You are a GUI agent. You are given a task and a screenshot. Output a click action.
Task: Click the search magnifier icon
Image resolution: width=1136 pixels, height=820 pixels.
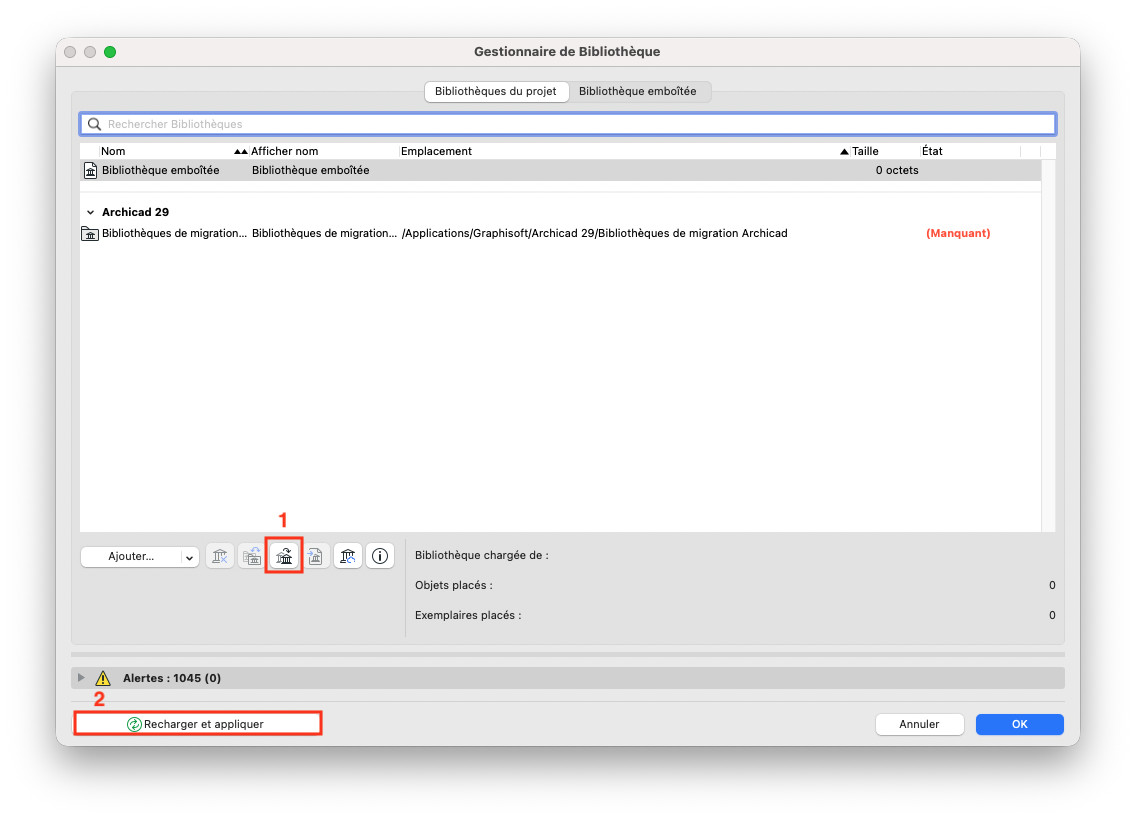[x=94, y=124]
